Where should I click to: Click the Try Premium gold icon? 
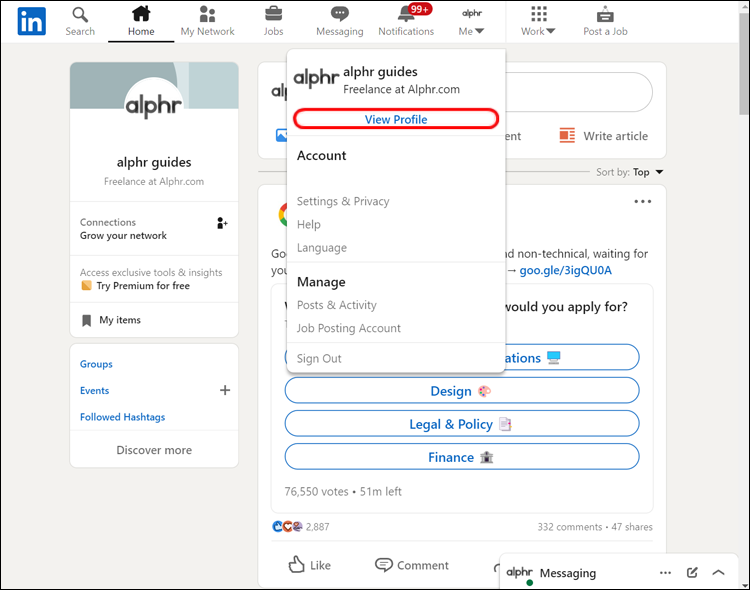pos(86,286)
